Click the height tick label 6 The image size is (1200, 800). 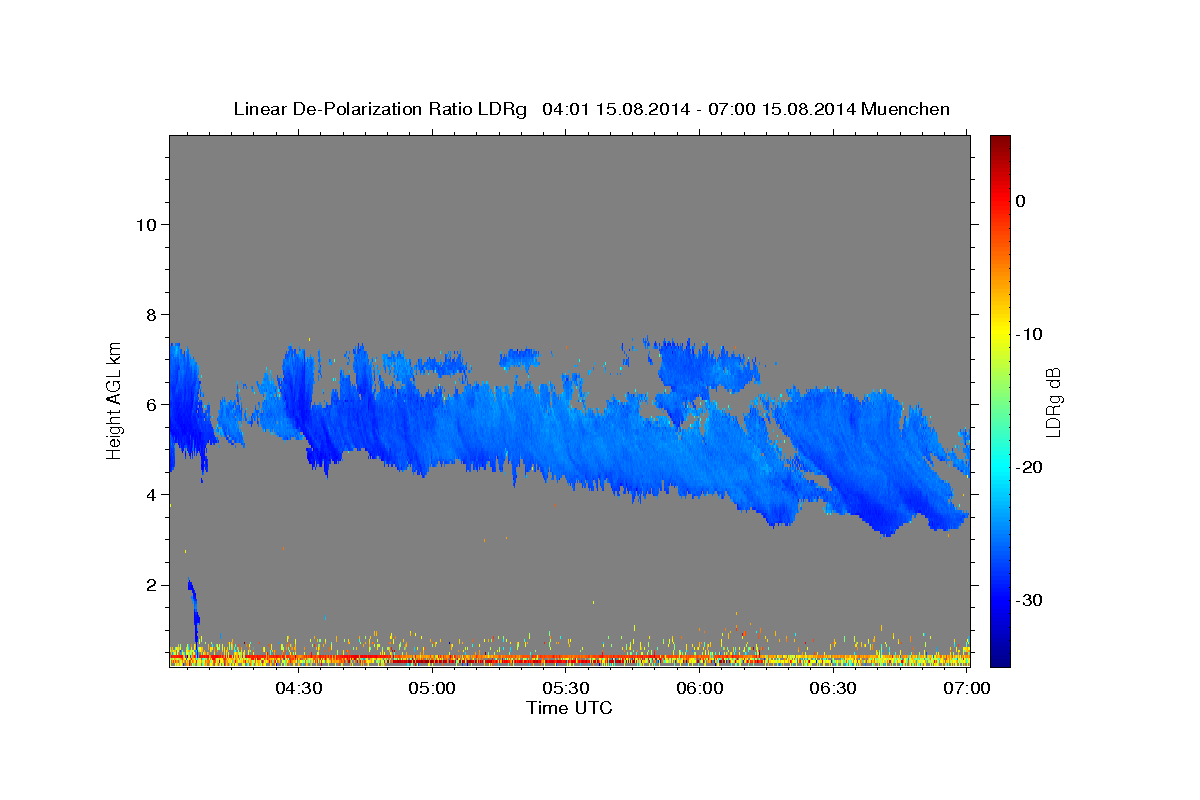pyautogui.click(x=150, y=404)
